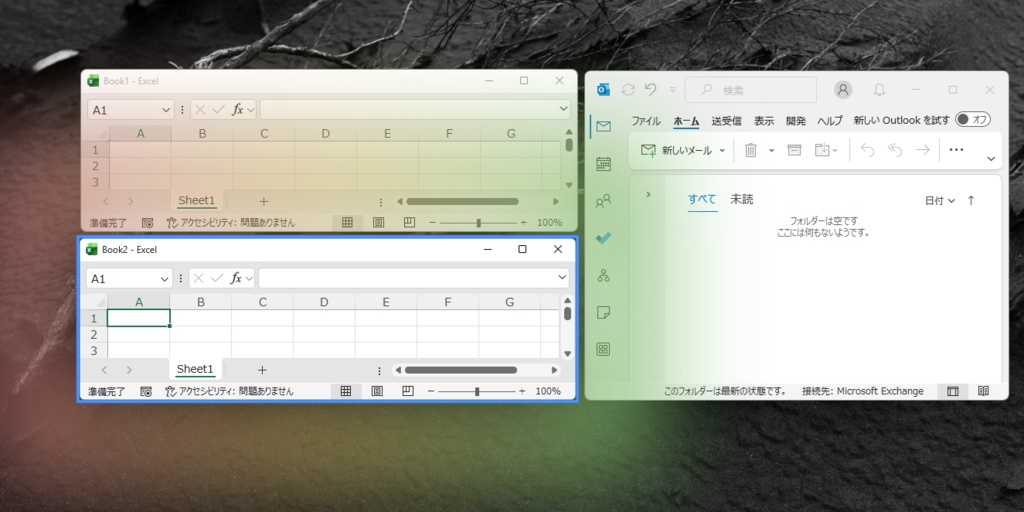The height and width of the screenshot is (512, 1024).
Task: Expand Name Box dropdown in Book1
Action: (x=166, y=110)
